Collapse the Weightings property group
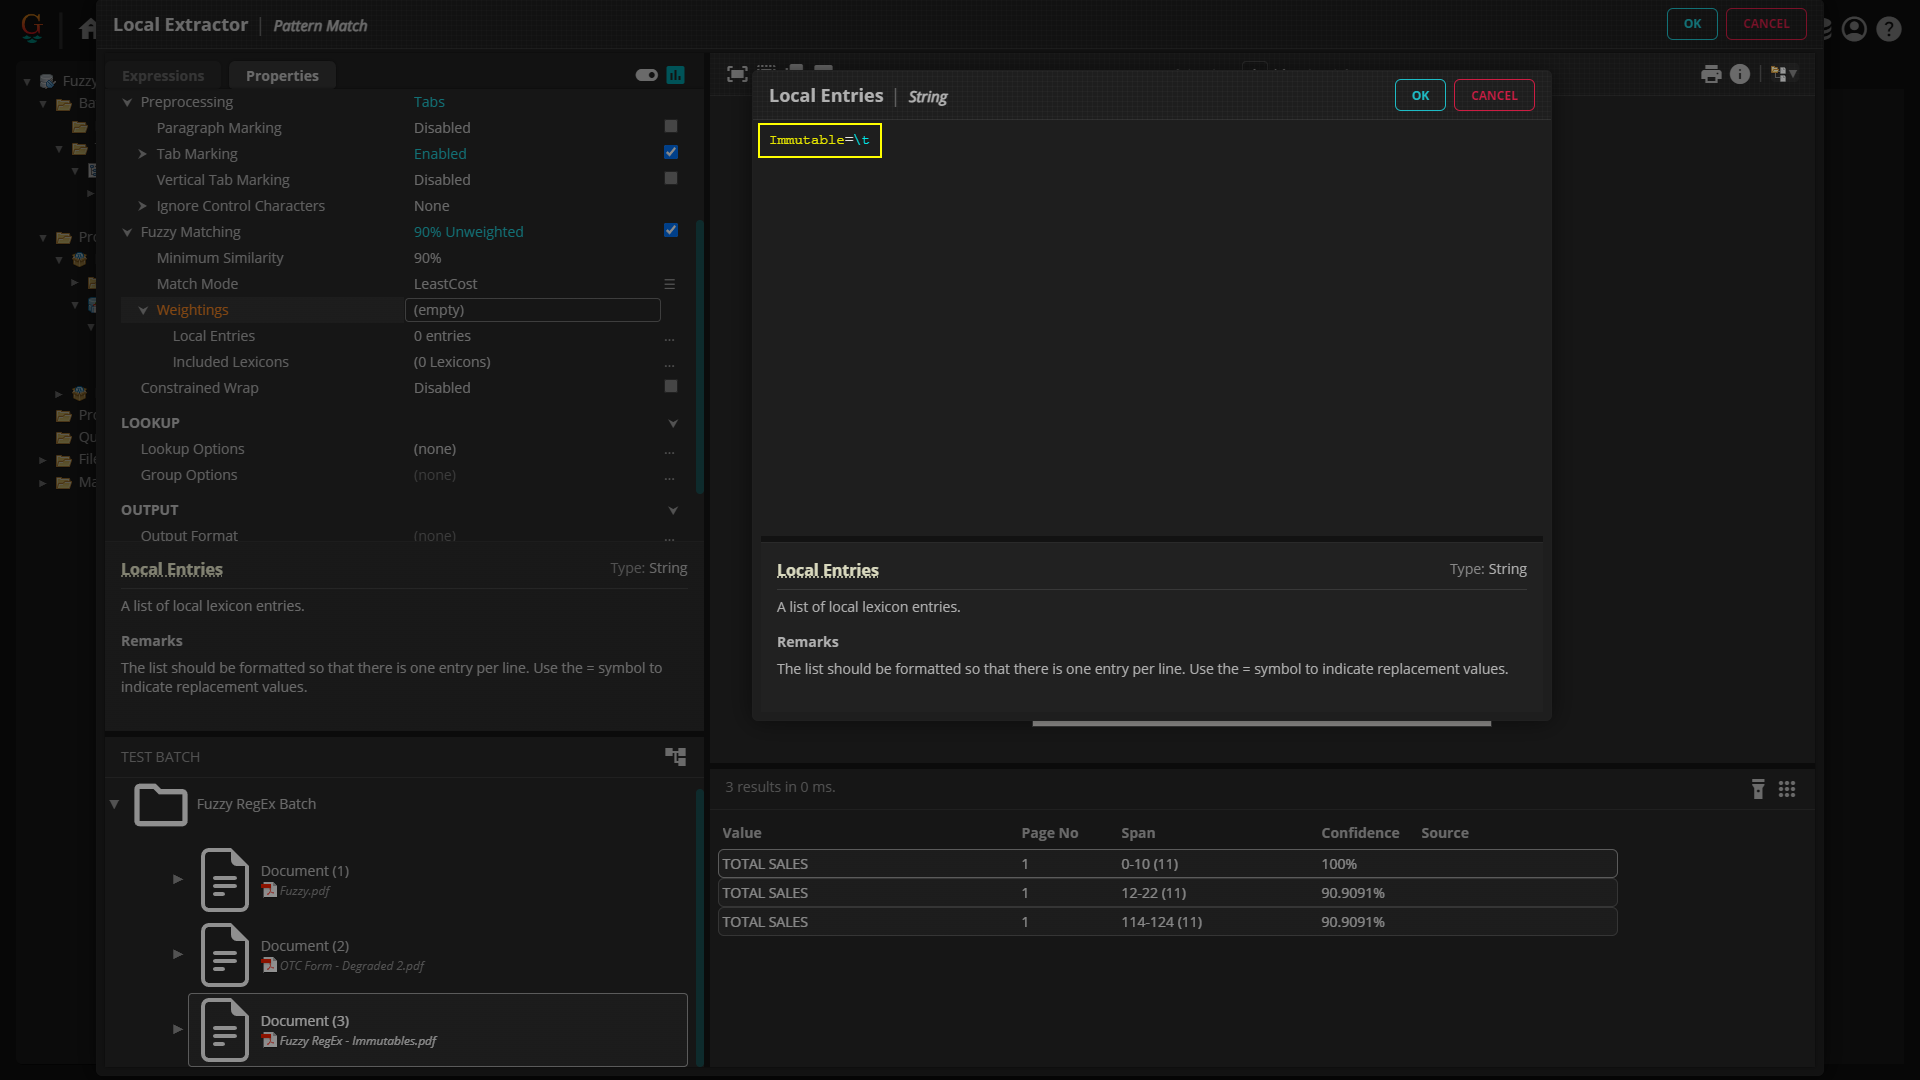1920x1080 pixels. pos(143,310)
